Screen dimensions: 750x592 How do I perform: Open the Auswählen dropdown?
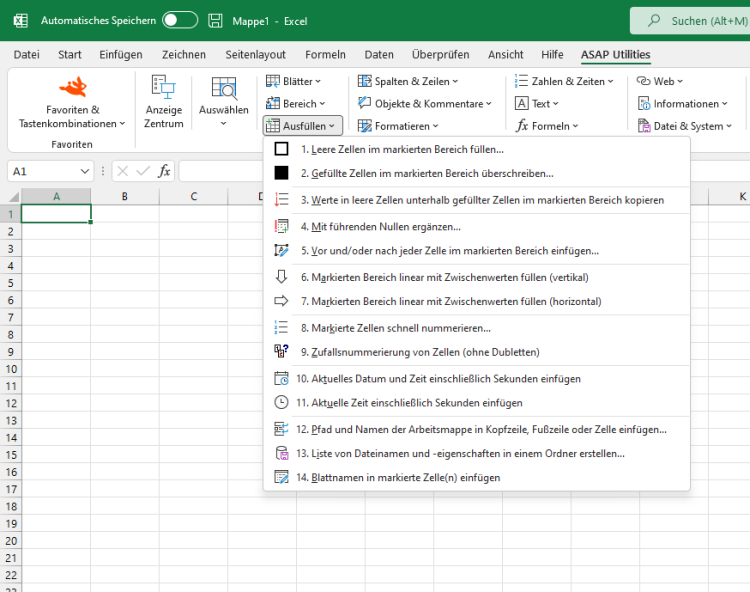tap(223, 102)
